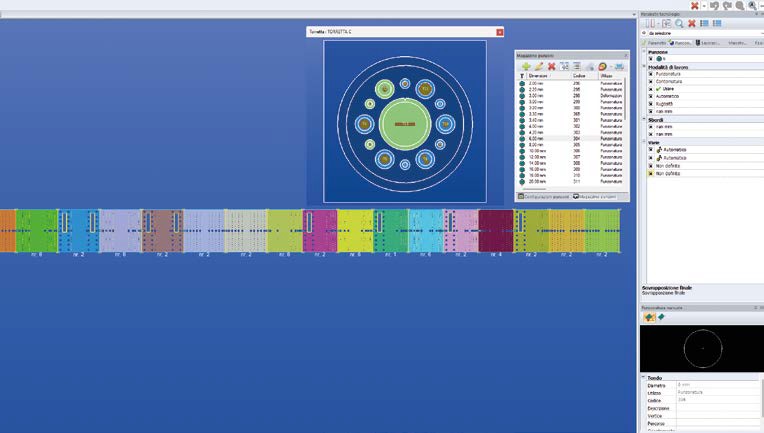Image resolution: width=764 pixels, height=433 pixels.
Task: Click the zoom magnifier icon in top toolbar
Action: pos(740,5)
